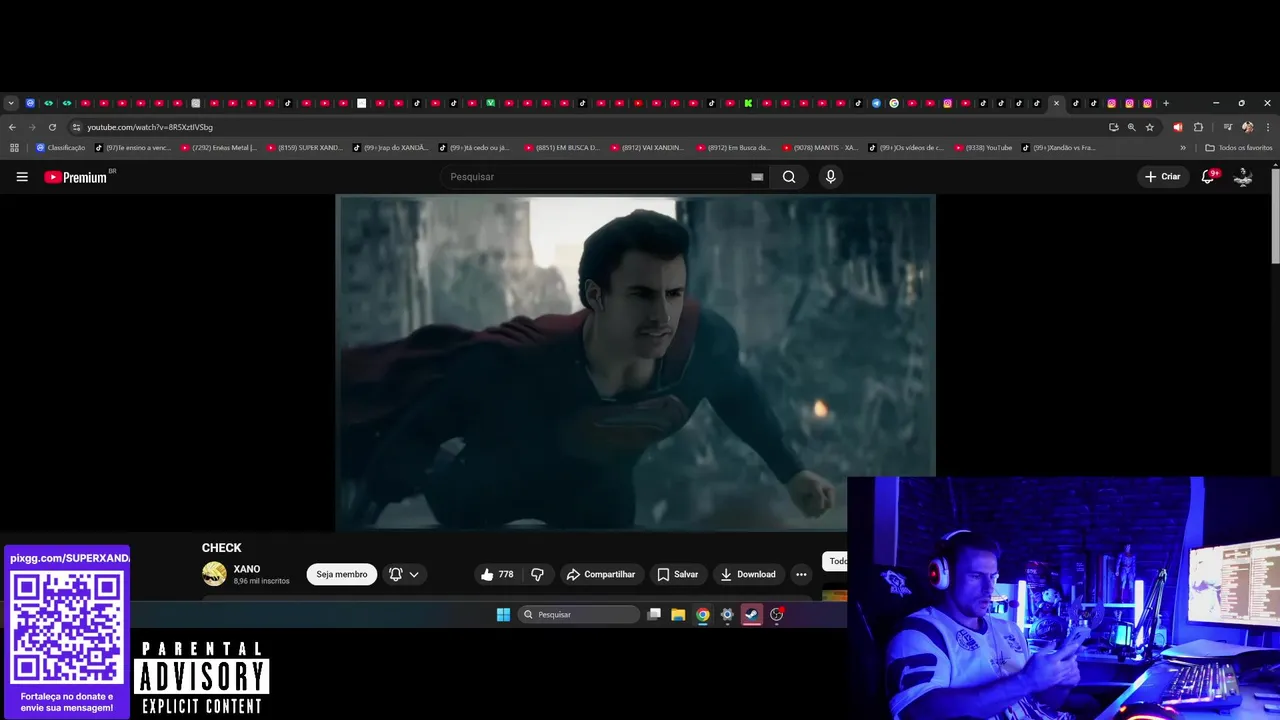Open Todos os favoritos folder
The width and height of the screenshot is (1280, 720).
1239,148
